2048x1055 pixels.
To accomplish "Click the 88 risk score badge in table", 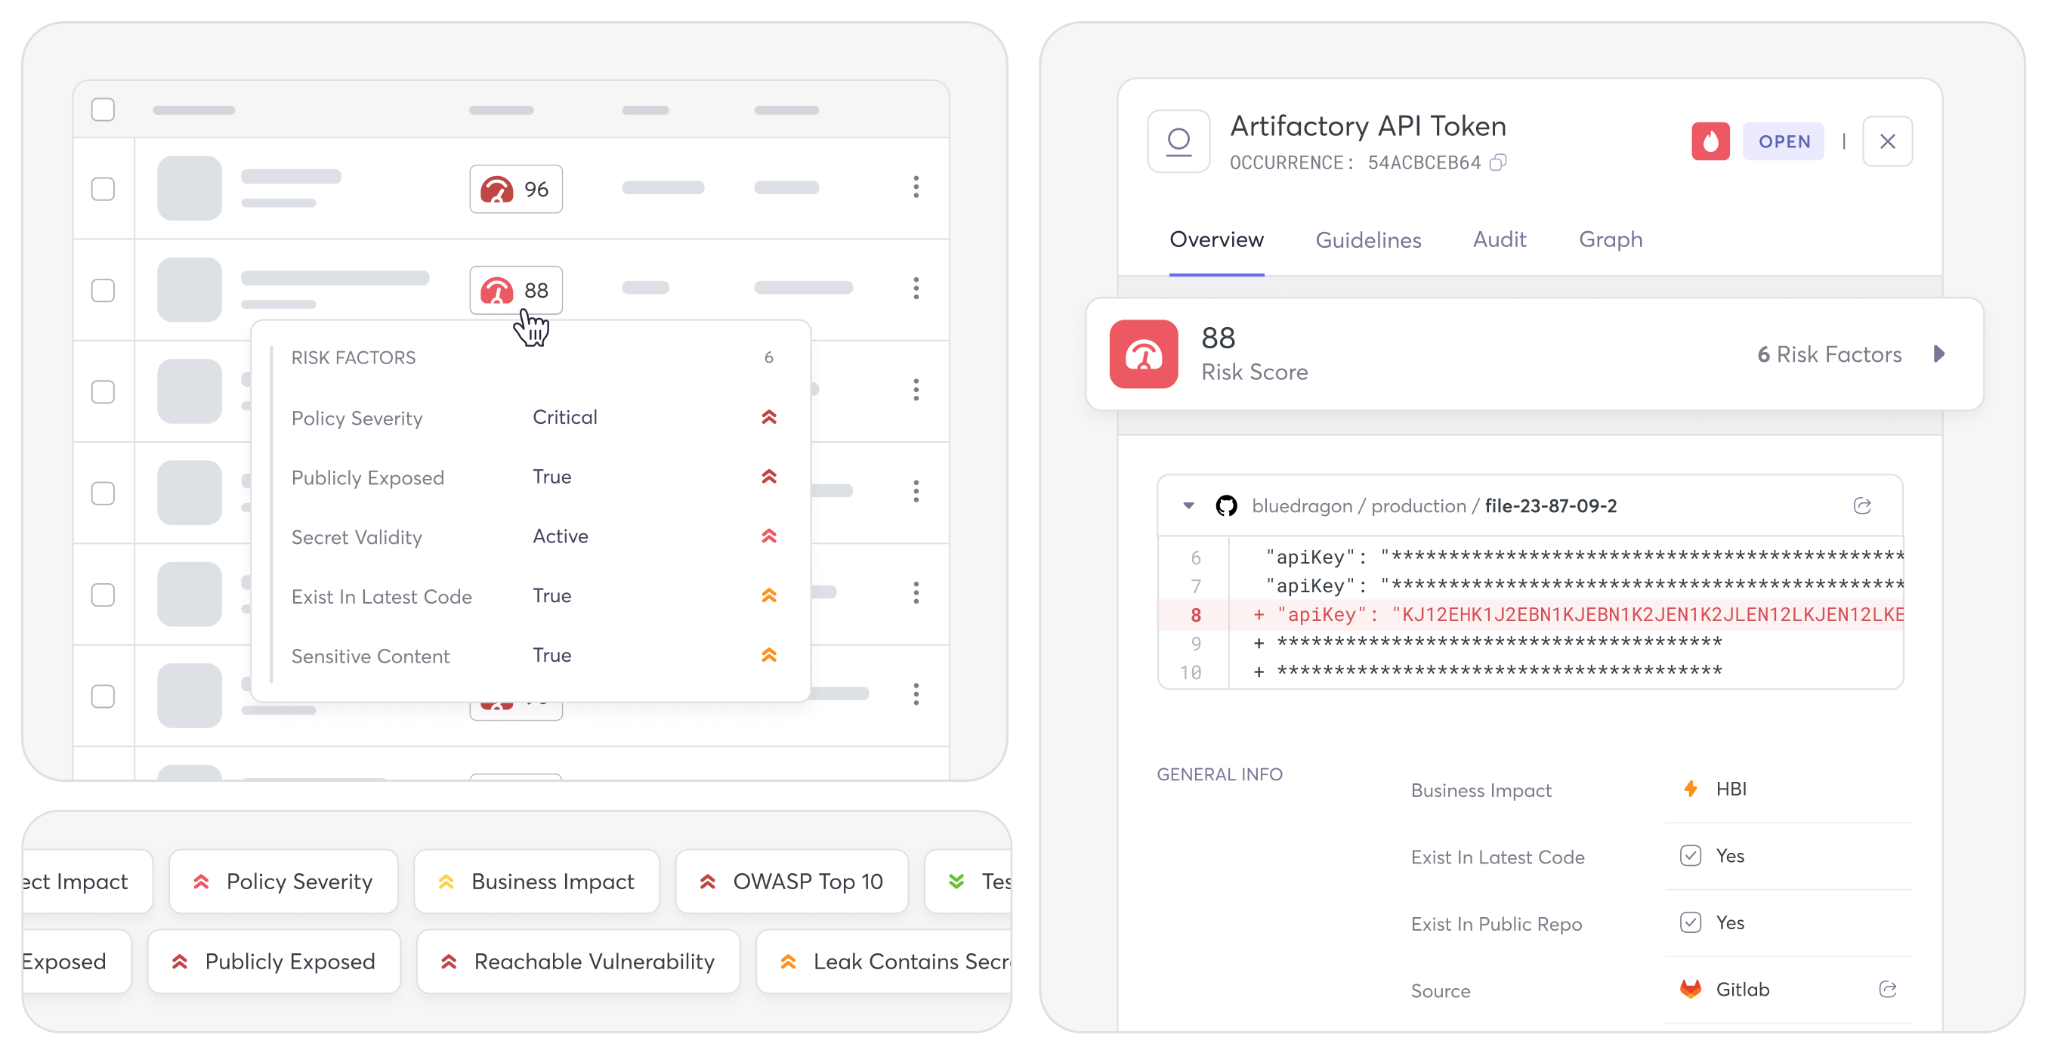I will point(516,290).
